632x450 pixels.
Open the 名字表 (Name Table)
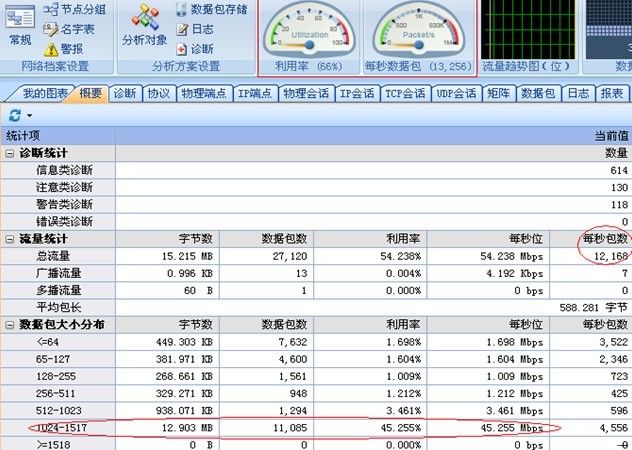coord(70,29)
